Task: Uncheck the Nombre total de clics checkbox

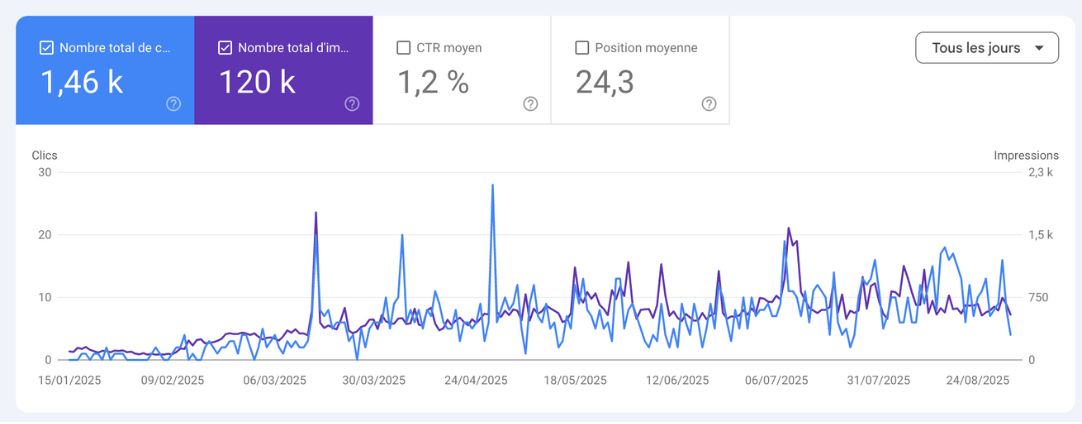Action: point(47,48)
